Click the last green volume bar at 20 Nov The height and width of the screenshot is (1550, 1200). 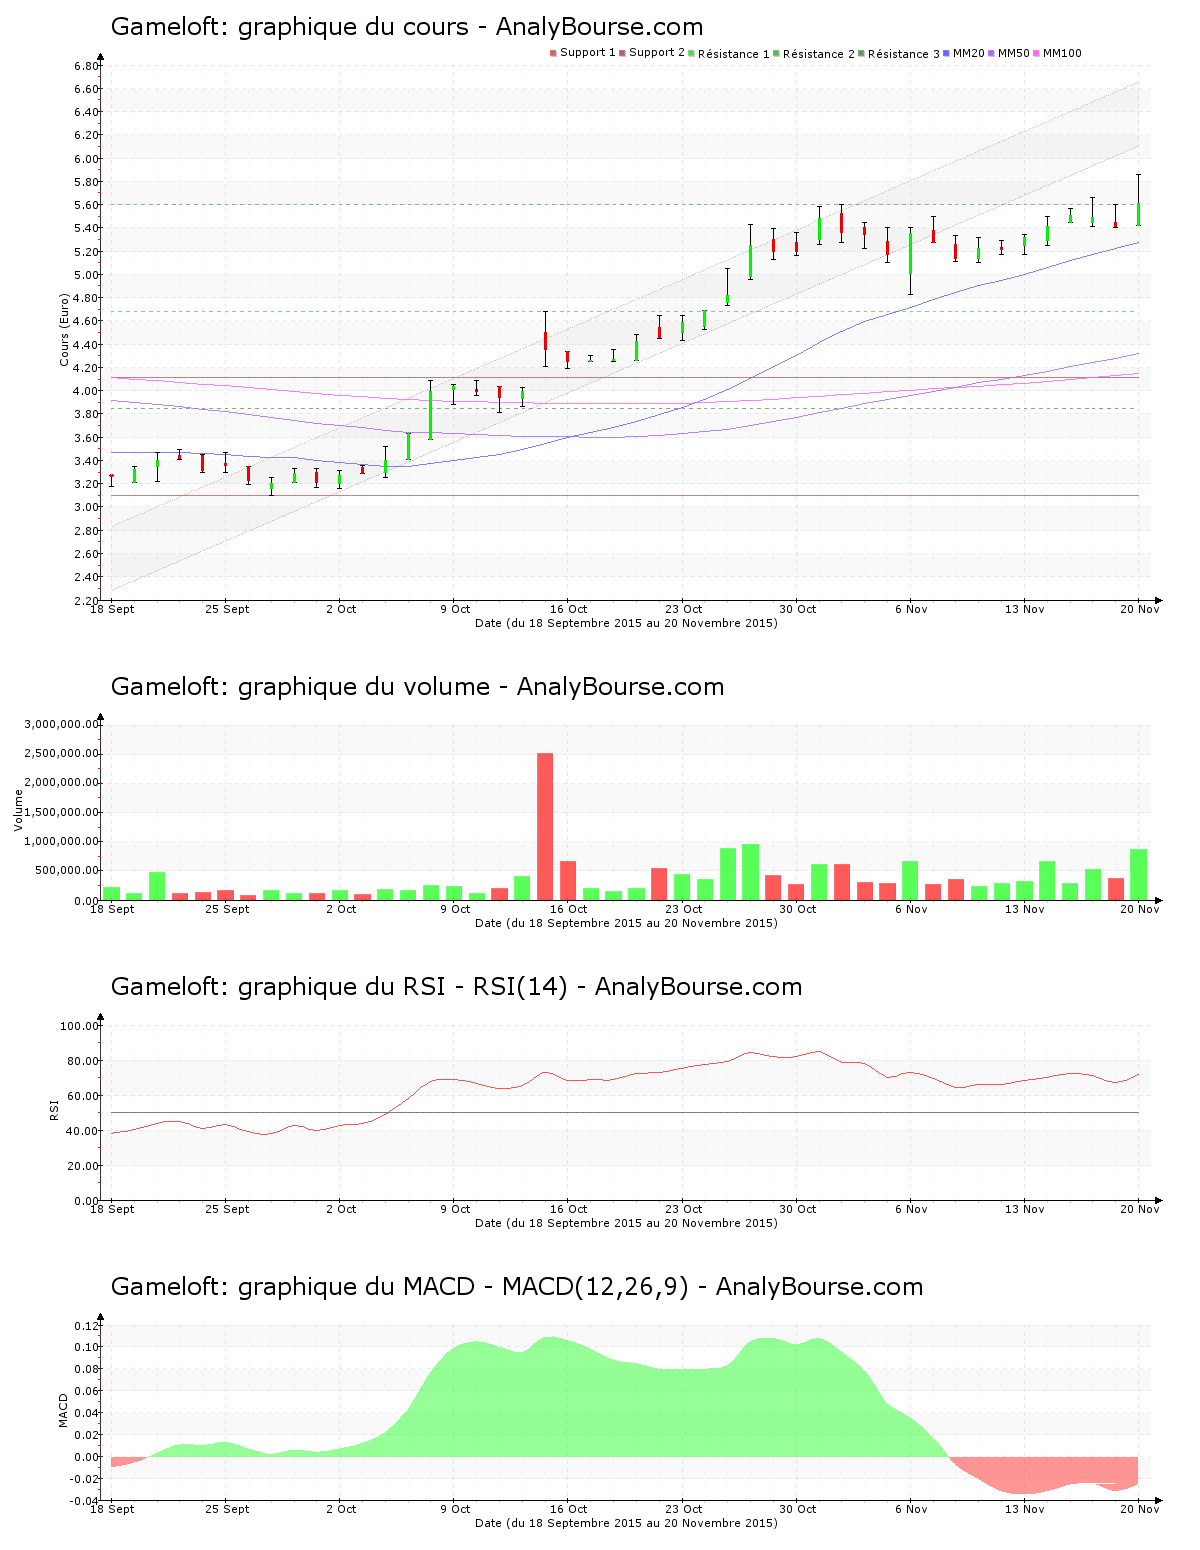(1138, 874)
